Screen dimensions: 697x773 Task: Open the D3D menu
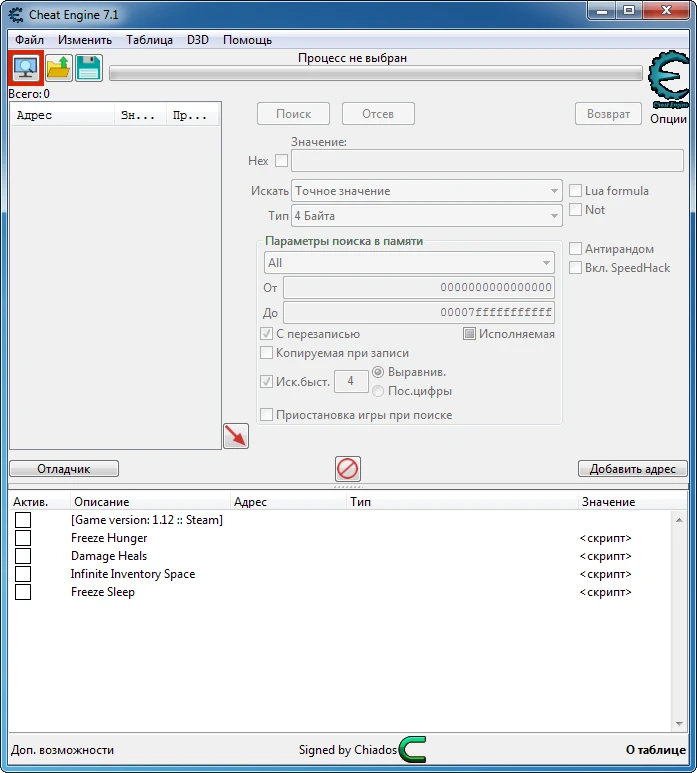tap(198, 40)
